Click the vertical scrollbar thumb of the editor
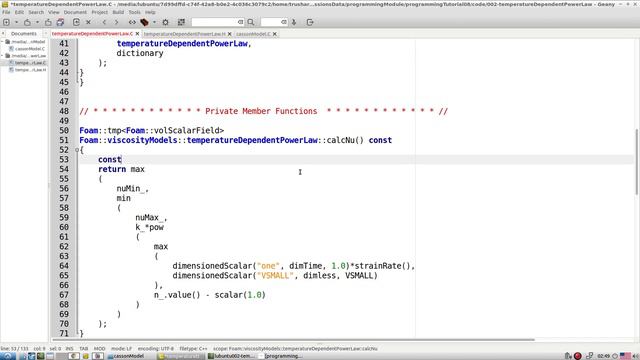Image resolution: width=640 pixels, height=360 pixels. [x=637, y=162]
